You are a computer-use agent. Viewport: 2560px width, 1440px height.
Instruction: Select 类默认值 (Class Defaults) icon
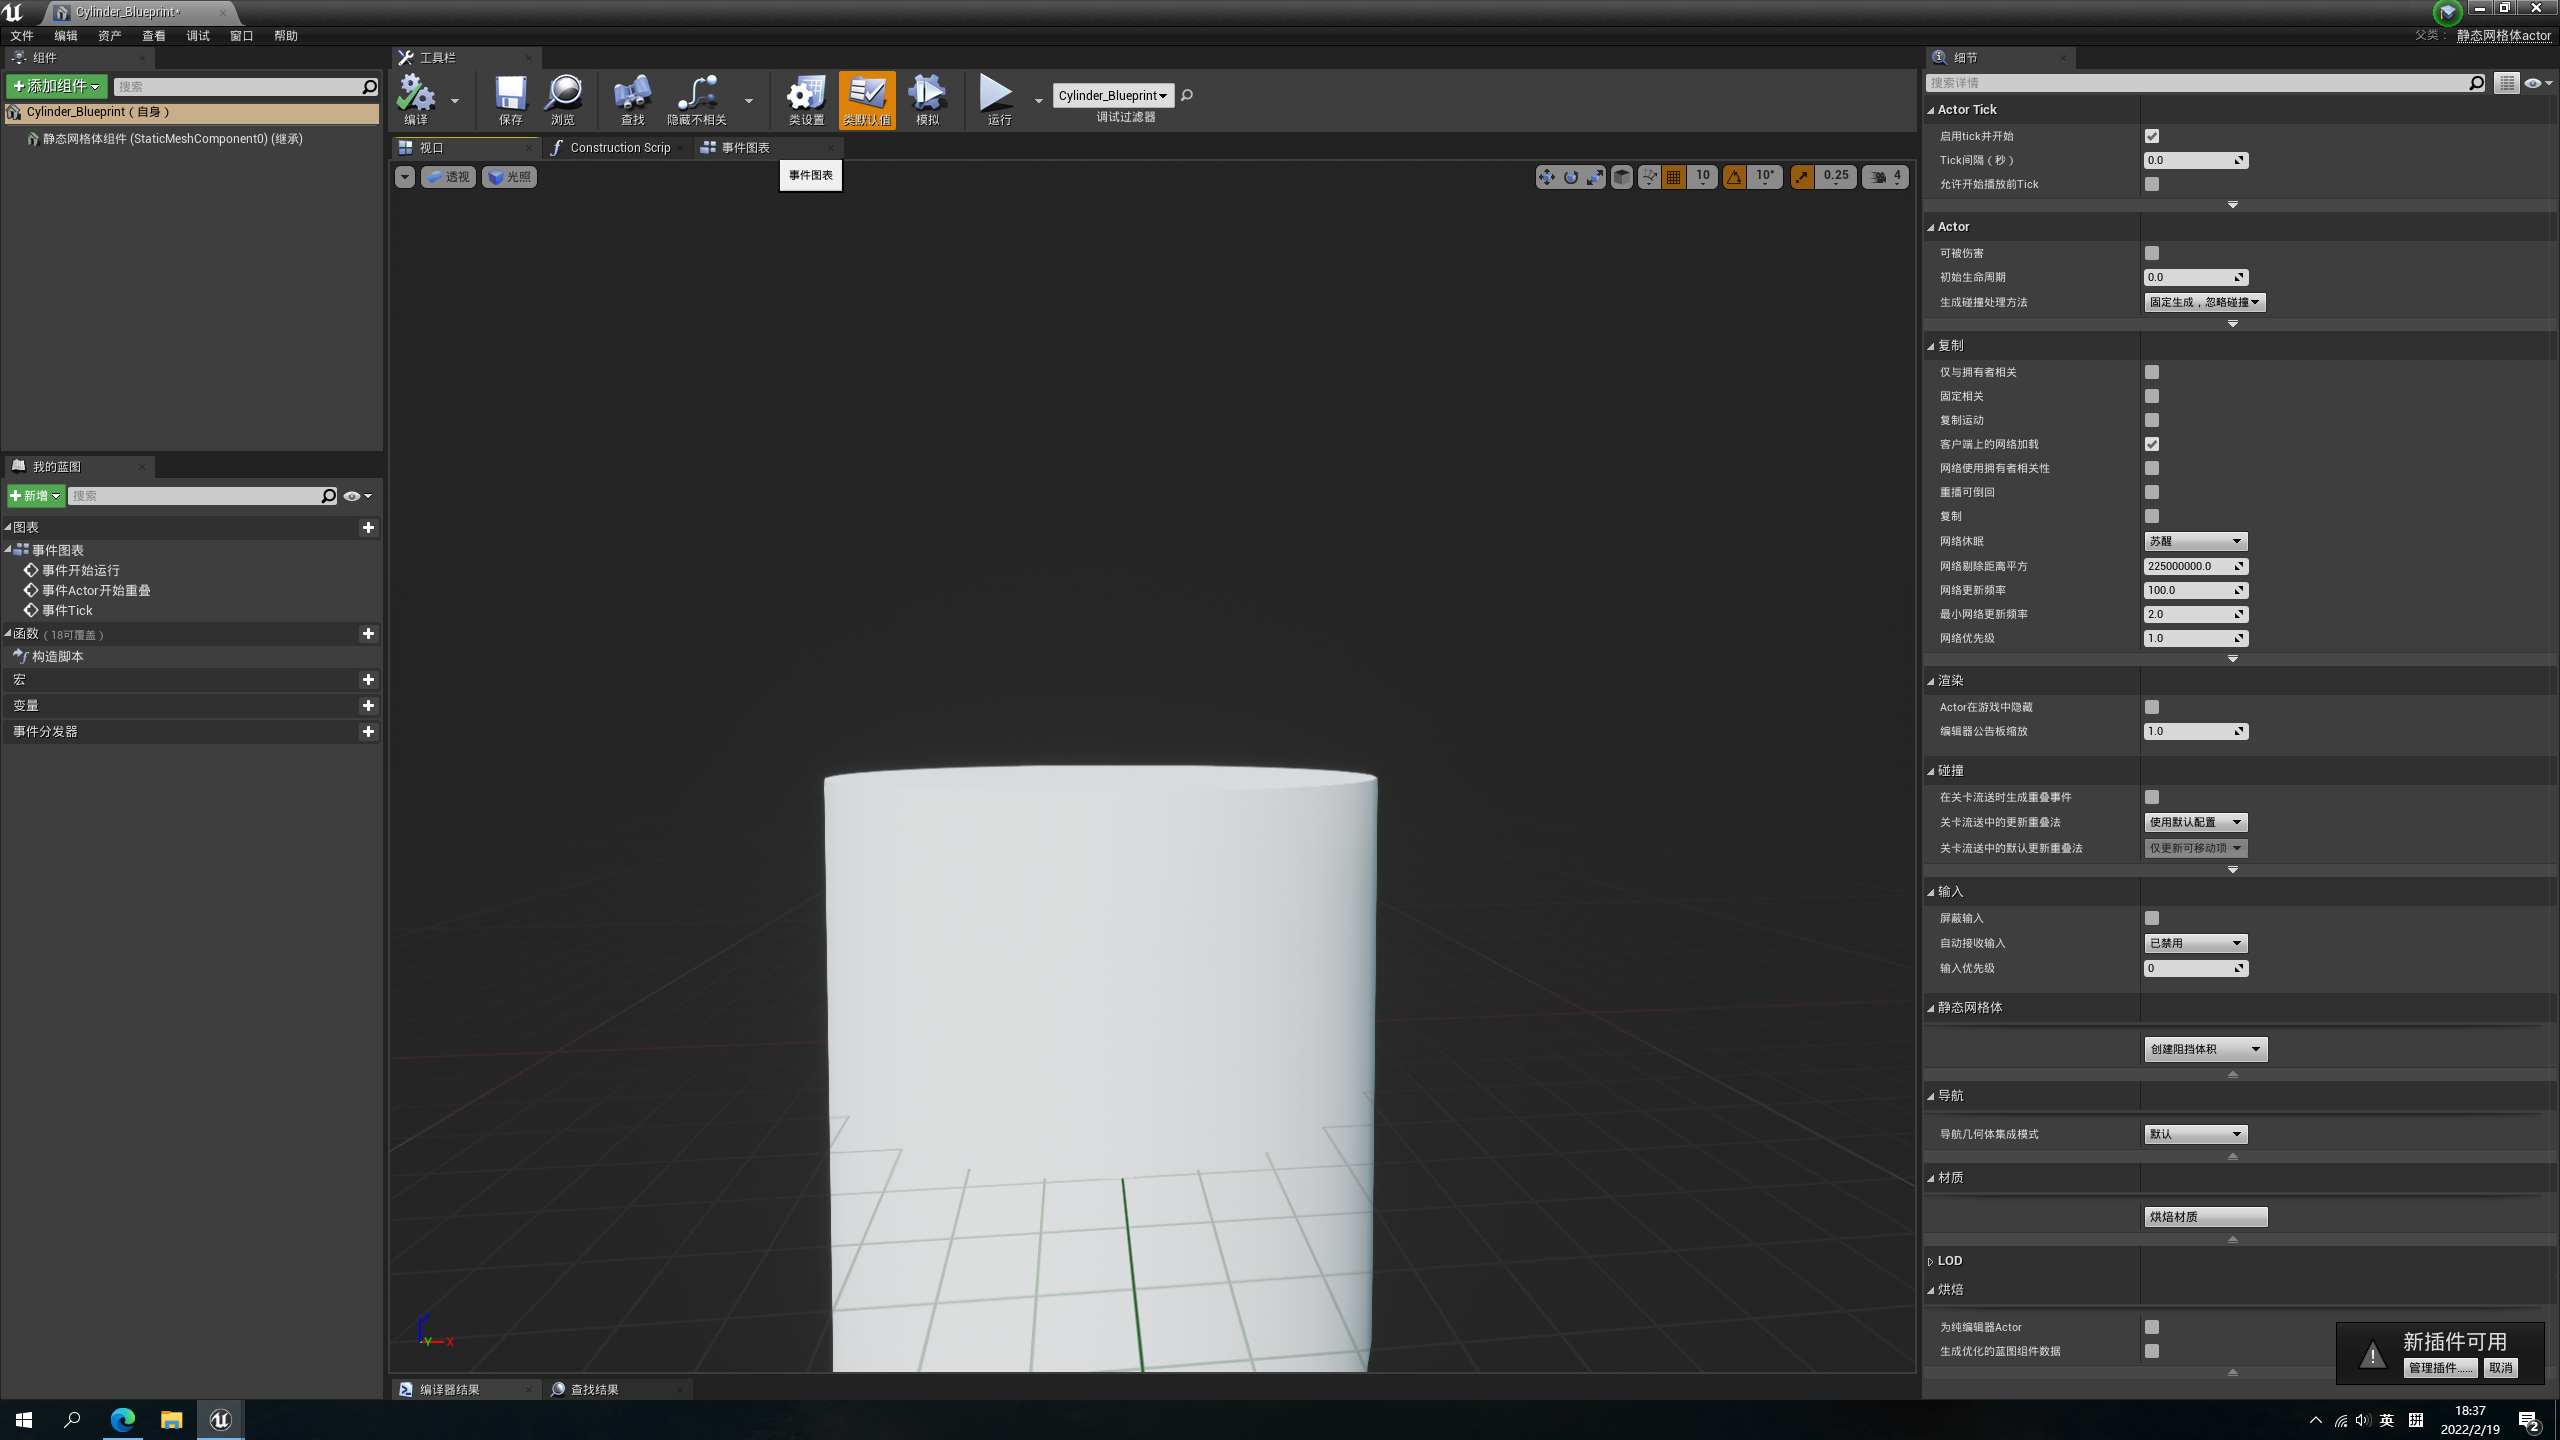coord(867,100)
